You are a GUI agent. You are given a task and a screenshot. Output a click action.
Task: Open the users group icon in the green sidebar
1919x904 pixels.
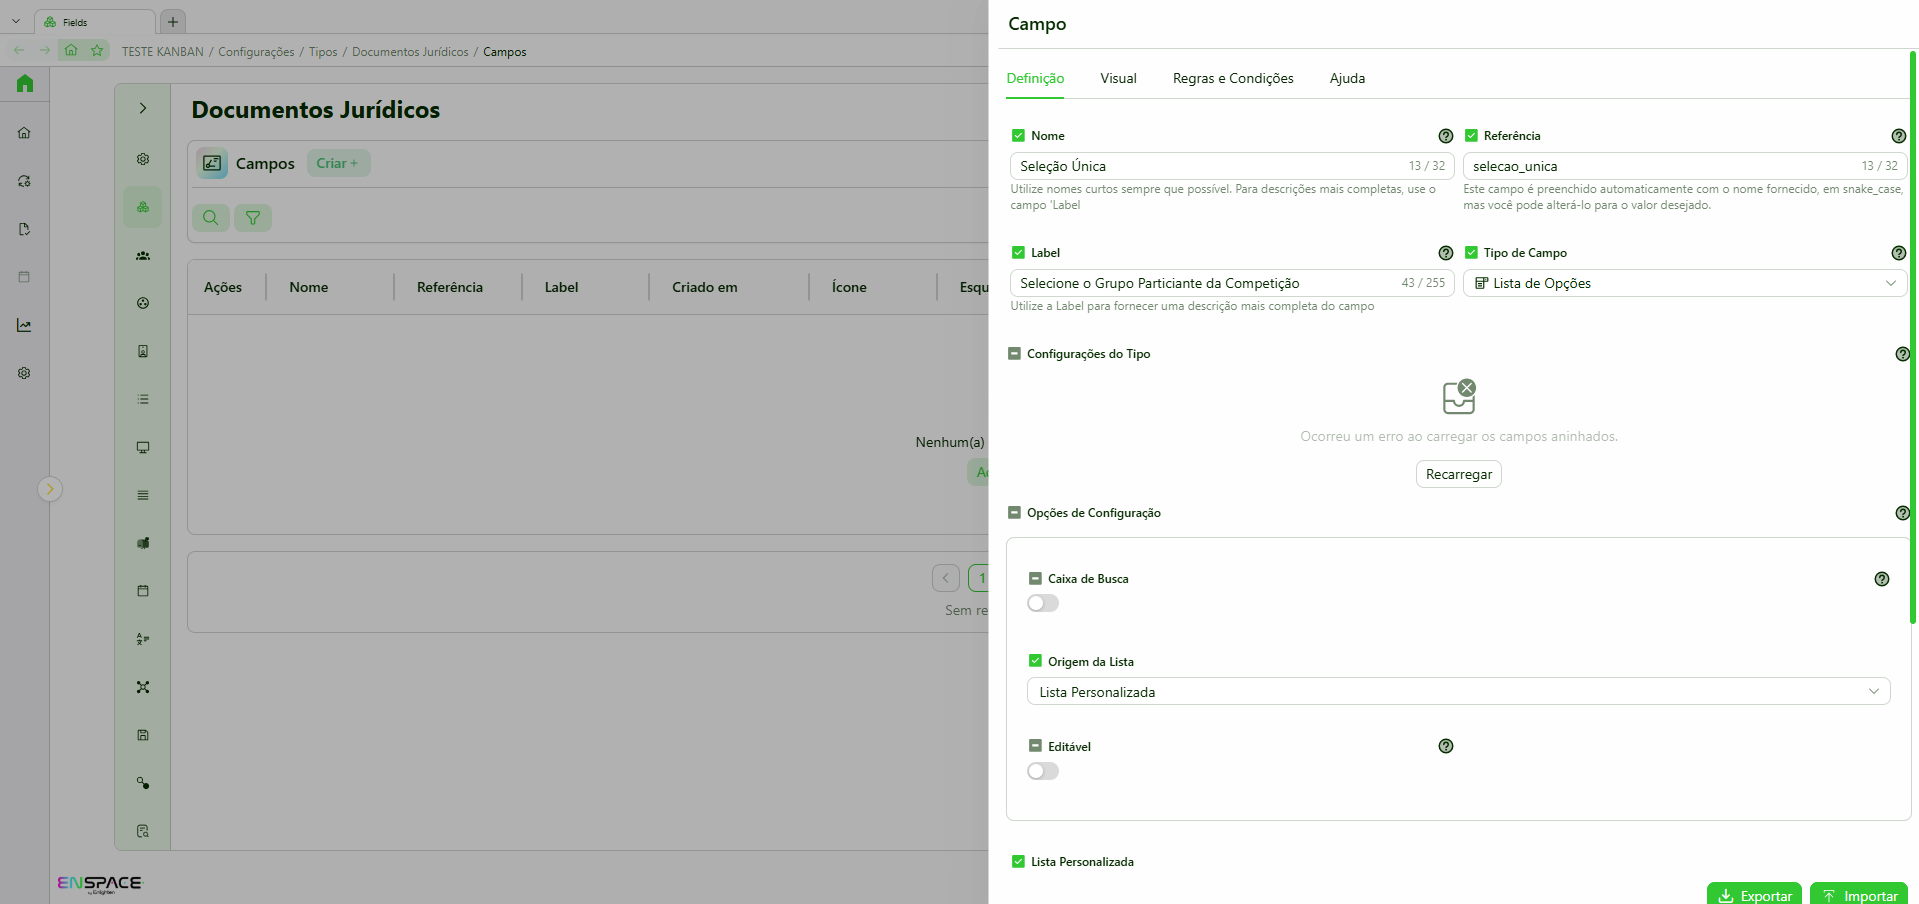pyautogui.click(x=143, y=255)
